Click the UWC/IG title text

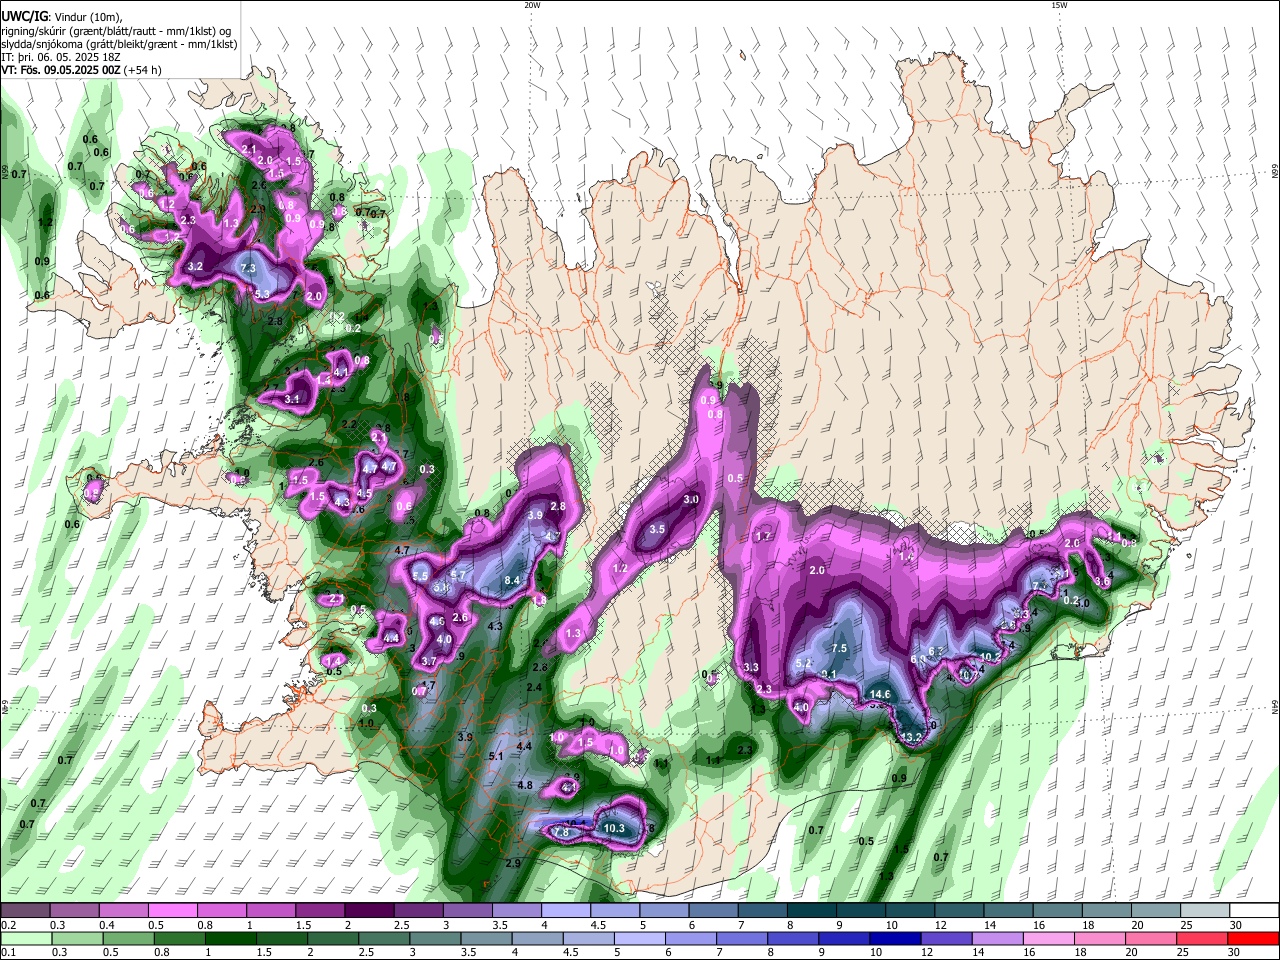23,17
